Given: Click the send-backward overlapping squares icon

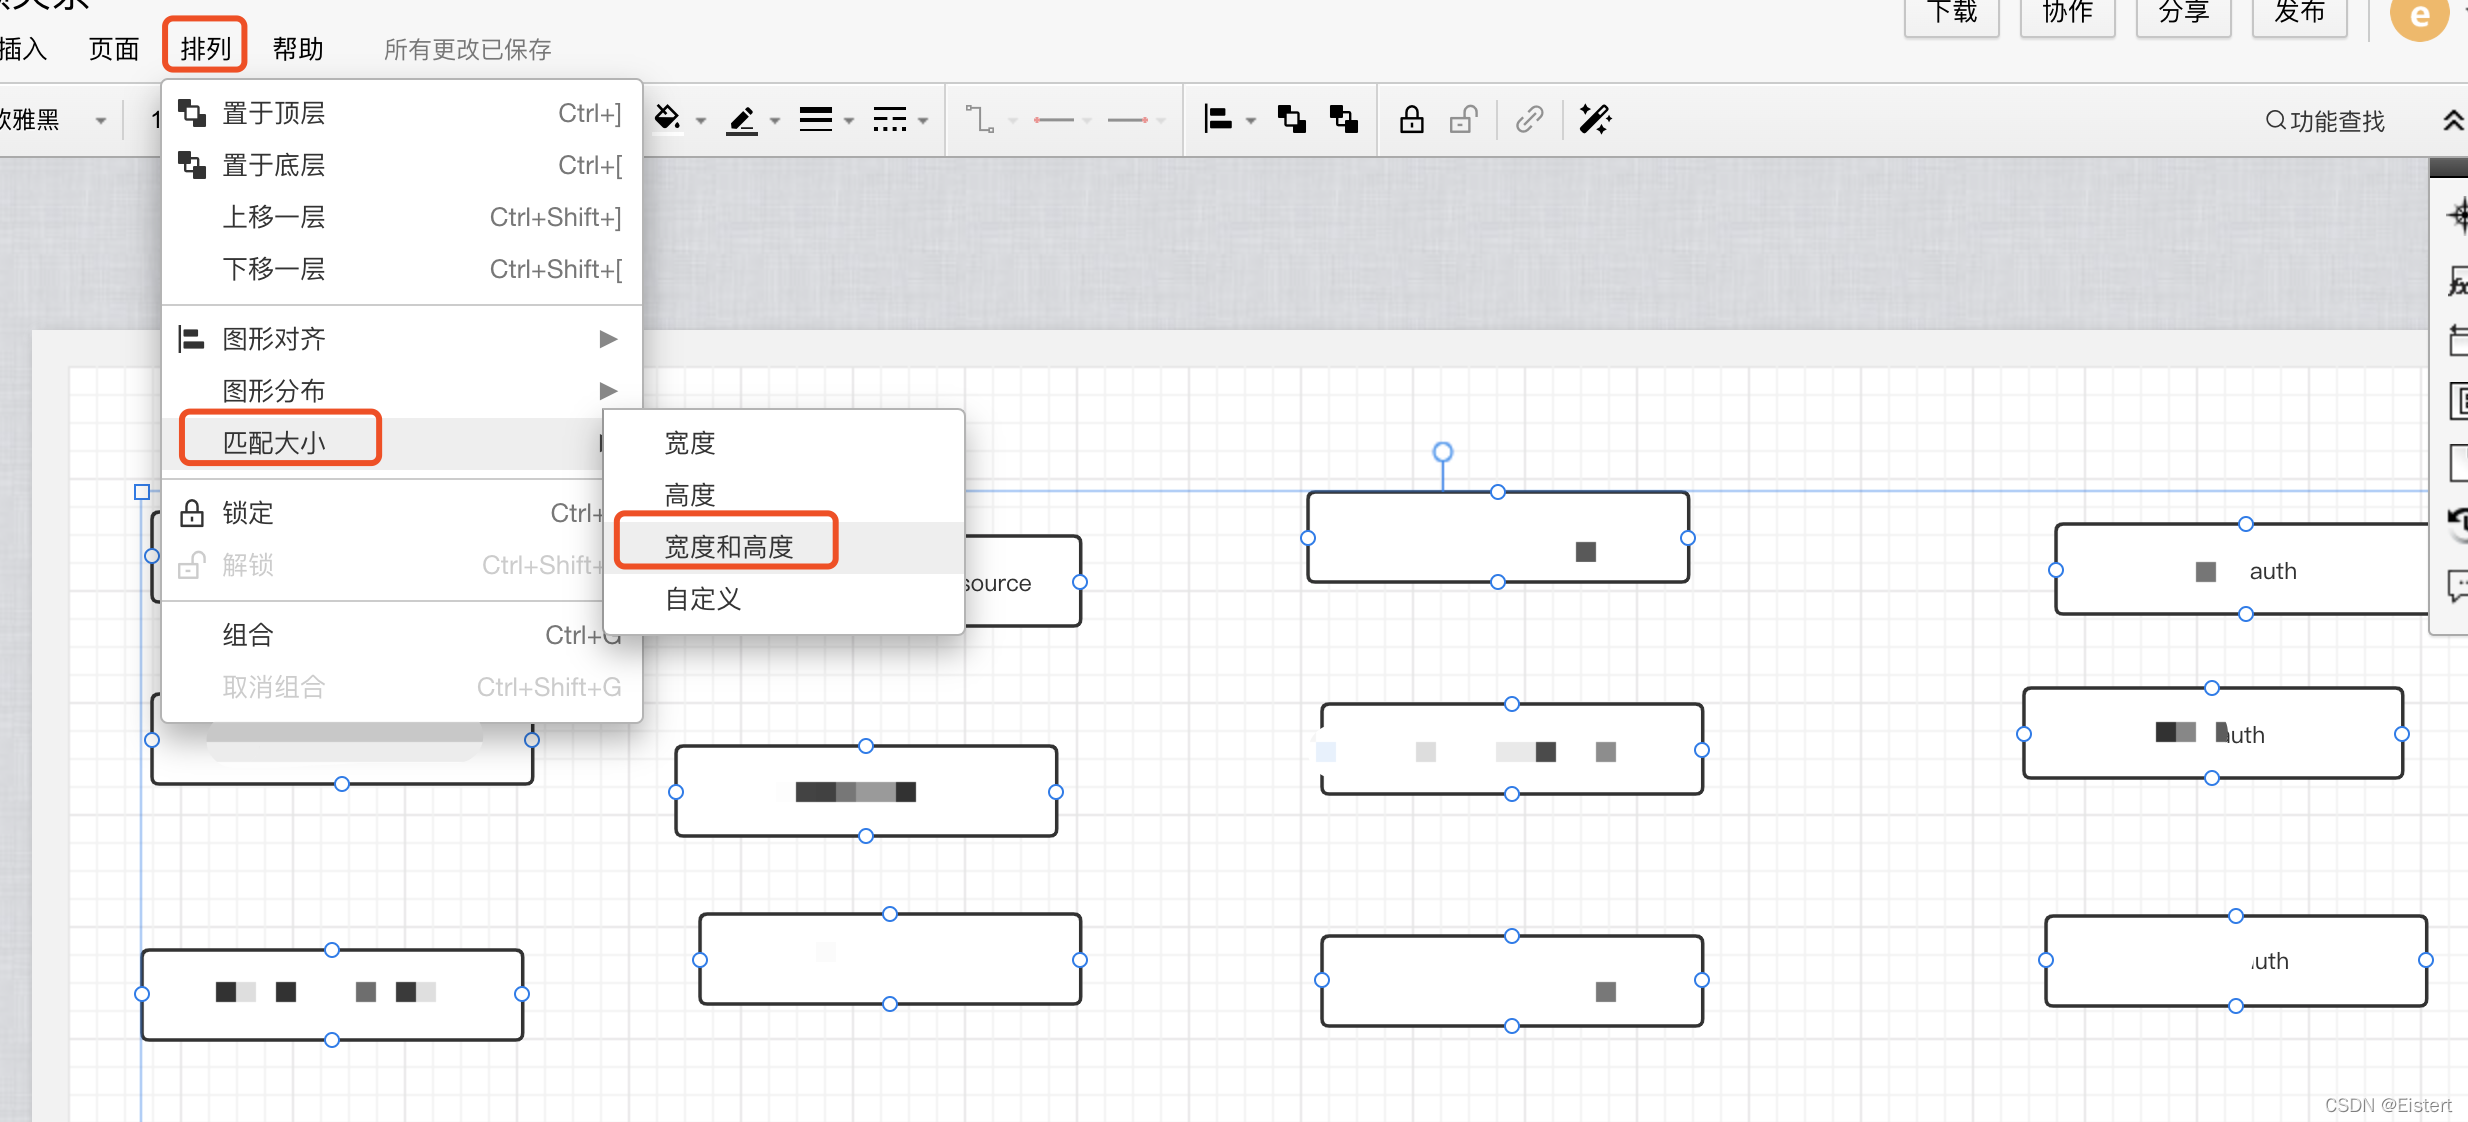Looking at the screenshot, I should click(1342, 119).
